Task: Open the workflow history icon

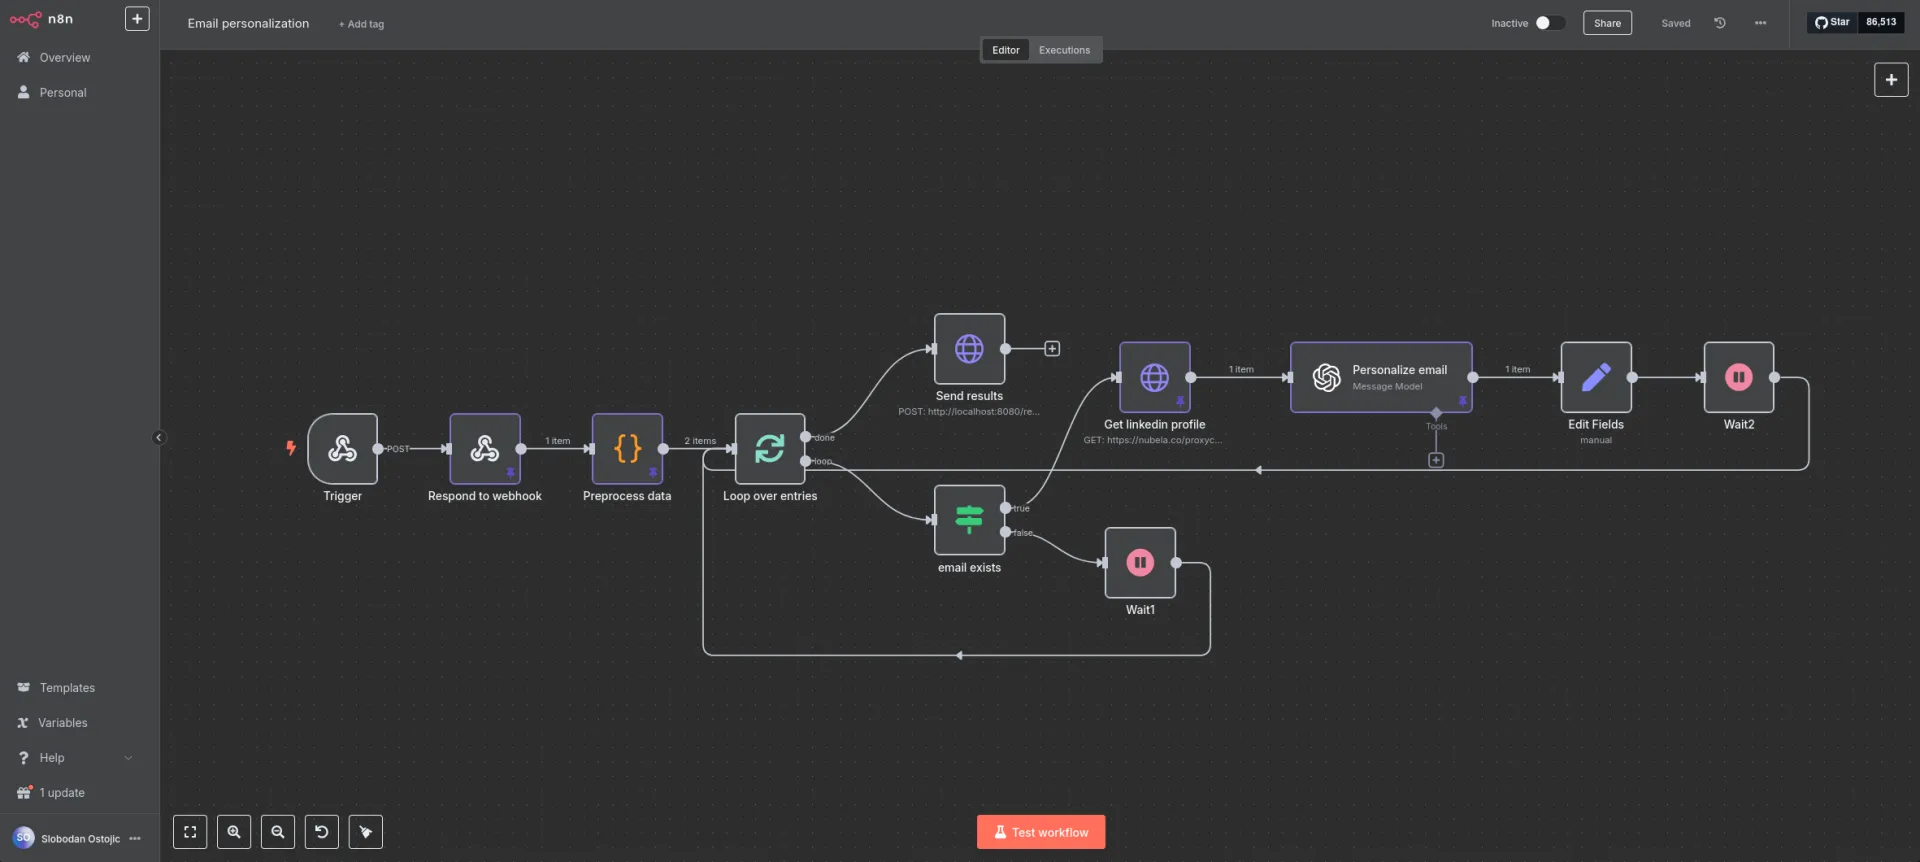Action: [1720, 23]
